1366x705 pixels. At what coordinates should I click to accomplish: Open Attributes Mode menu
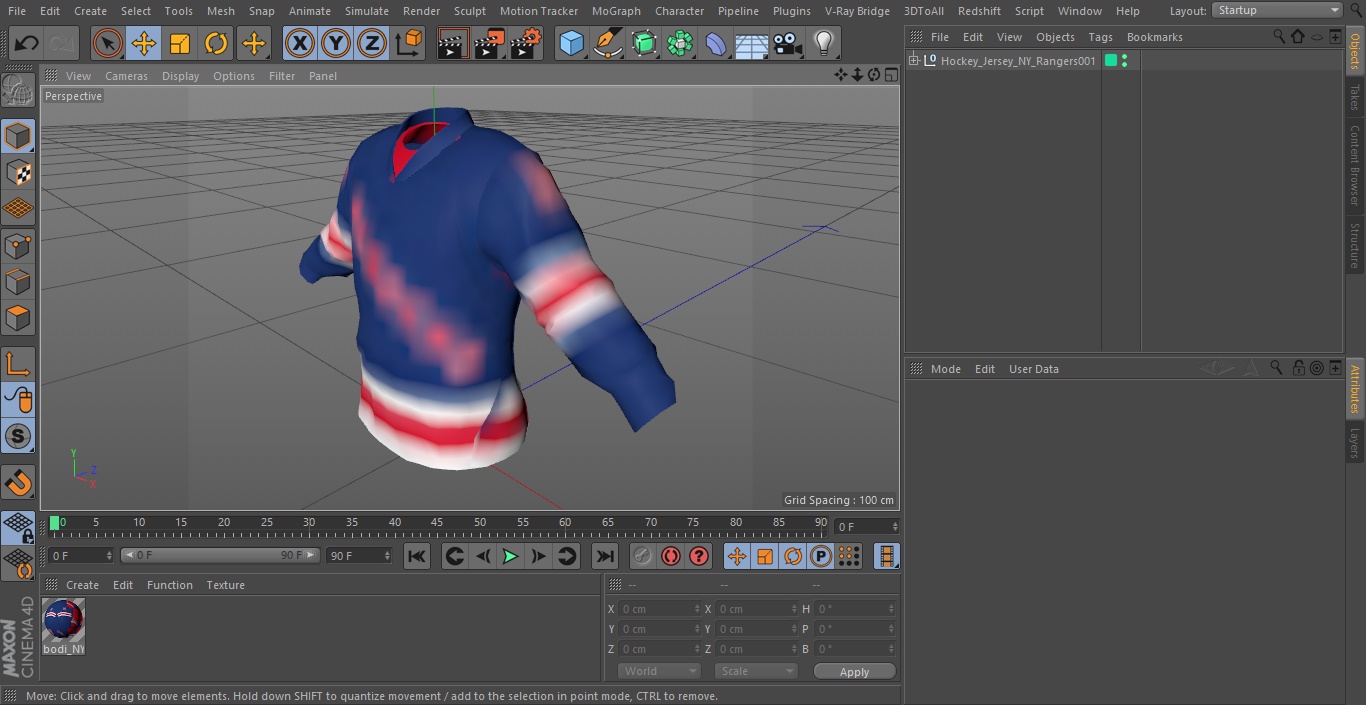pos(945,369)
